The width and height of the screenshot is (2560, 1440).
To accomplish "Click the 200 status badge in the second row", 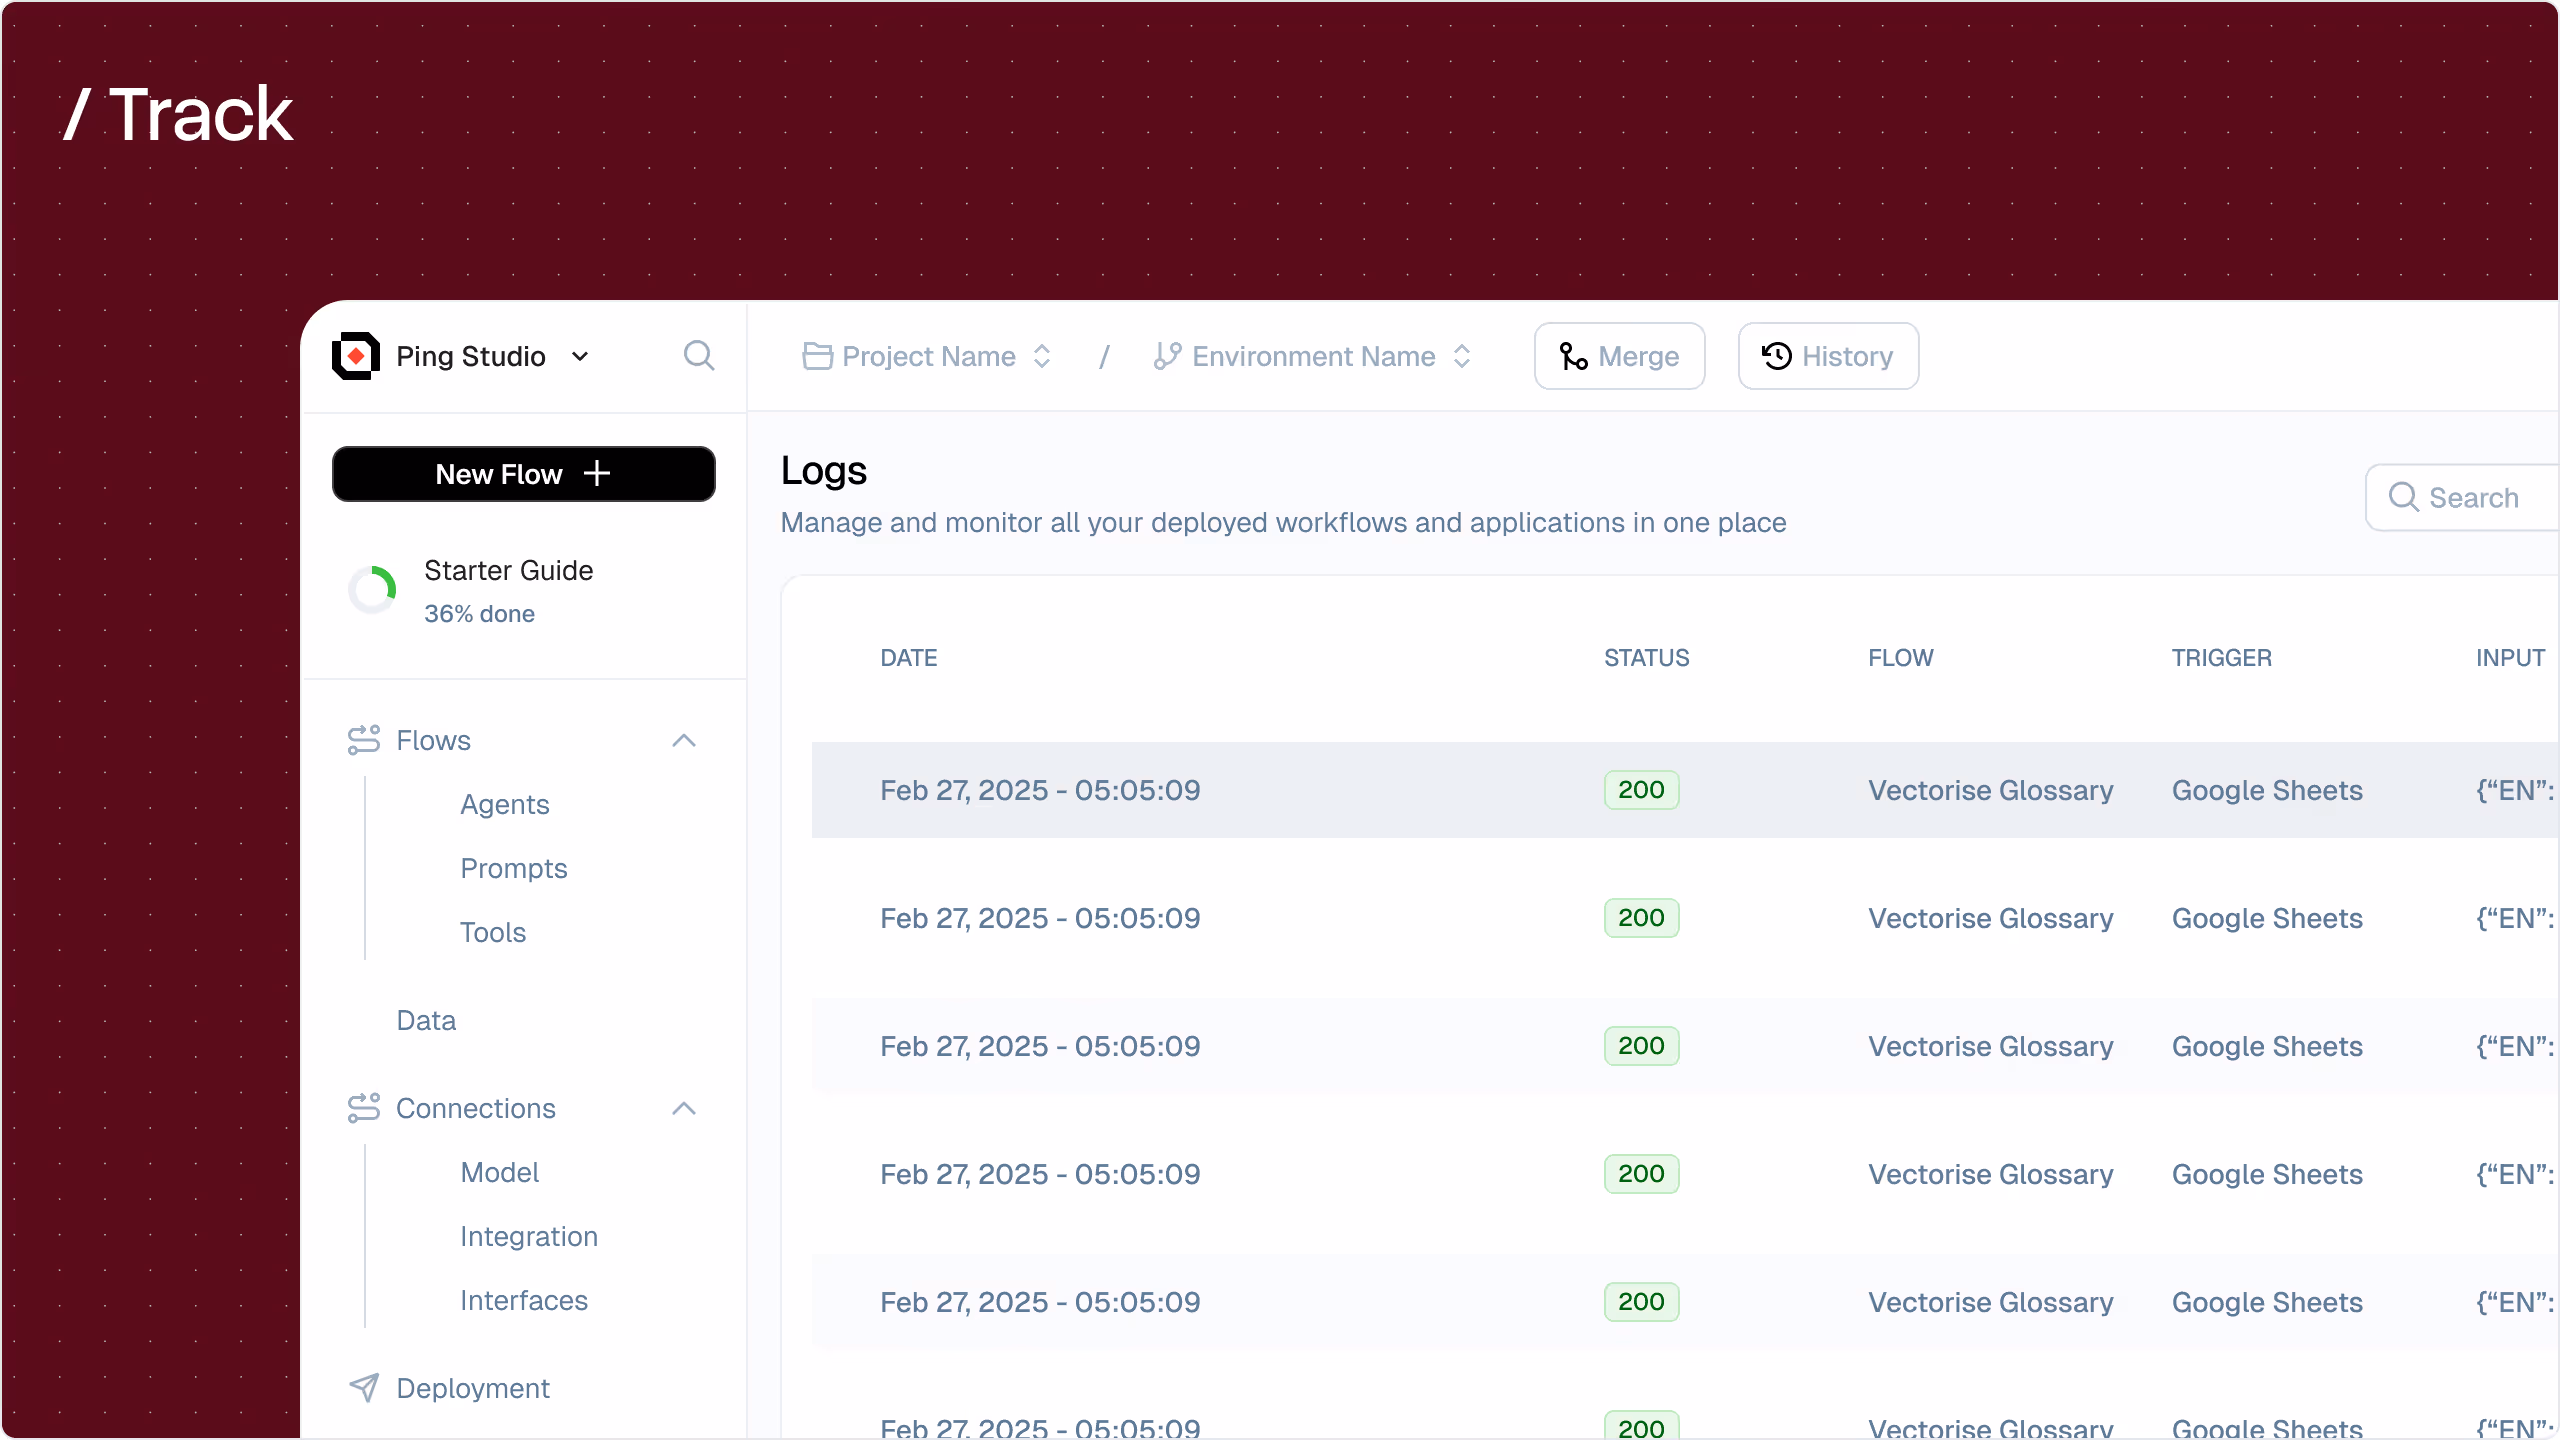I will [1642, 918].
